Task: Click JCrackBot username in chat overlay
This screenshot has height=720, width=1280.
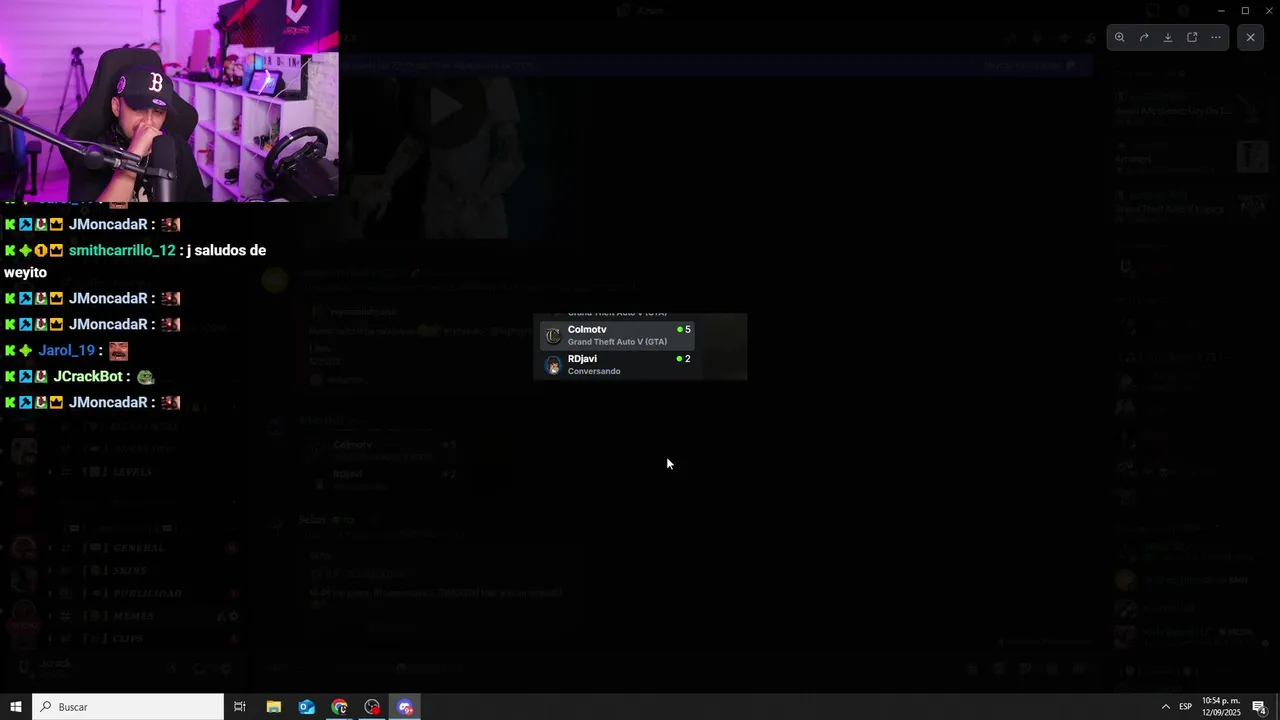Action: point(88,376)
